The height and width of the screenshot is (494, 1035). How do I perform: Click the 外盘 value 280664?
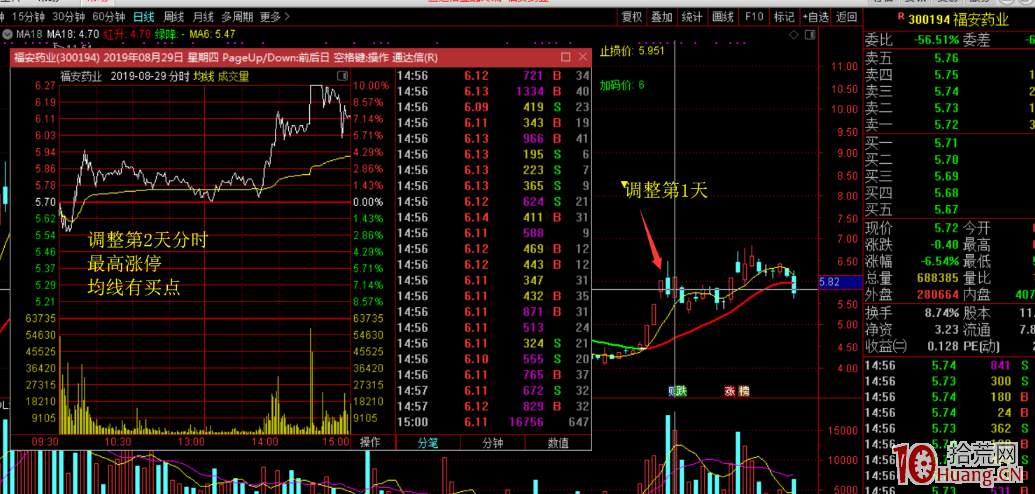tap(938, 294)
